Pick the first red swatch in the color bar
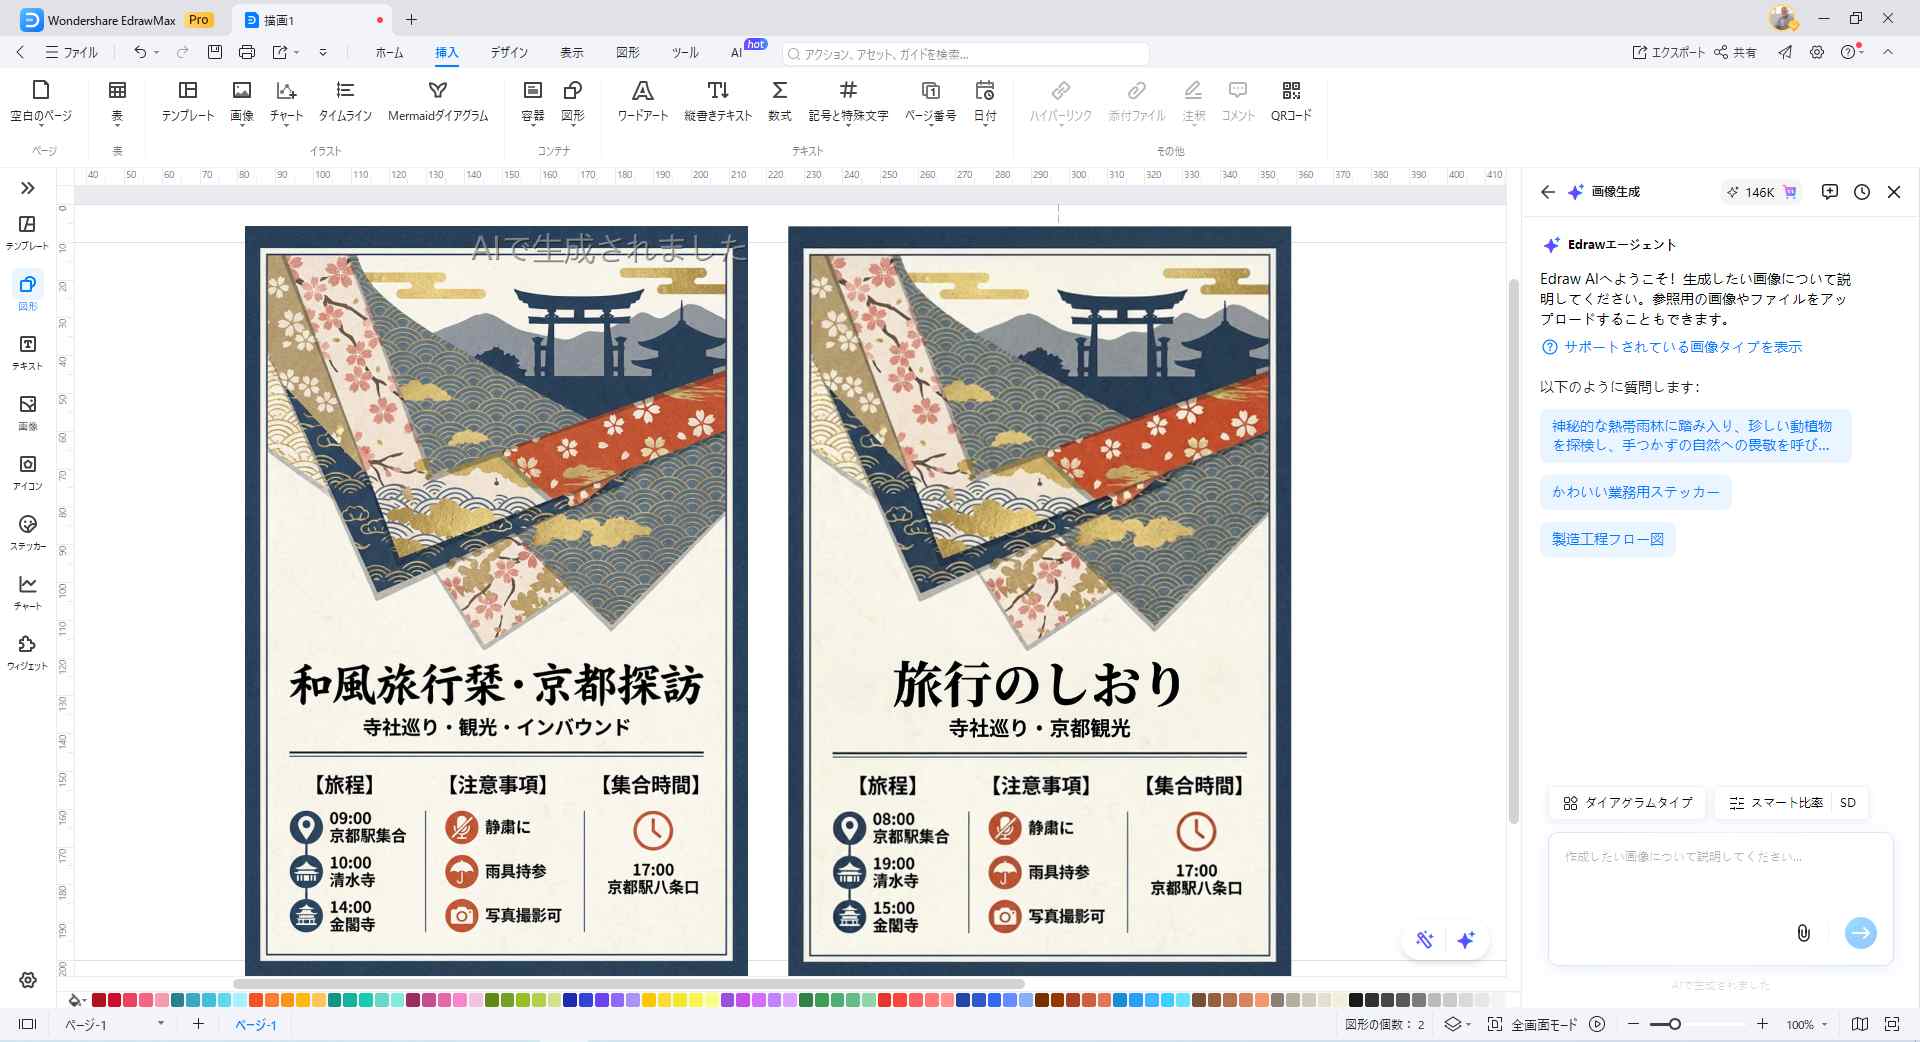 coord(97,999)
